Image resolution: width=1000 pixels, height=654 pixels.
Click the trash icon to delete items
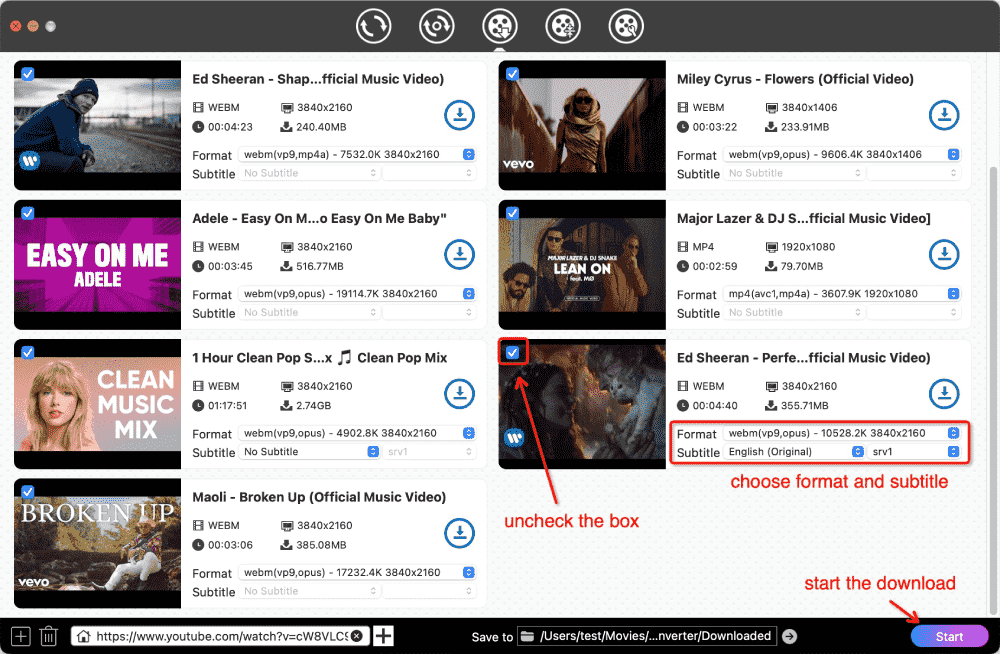(x=48, y=636)
